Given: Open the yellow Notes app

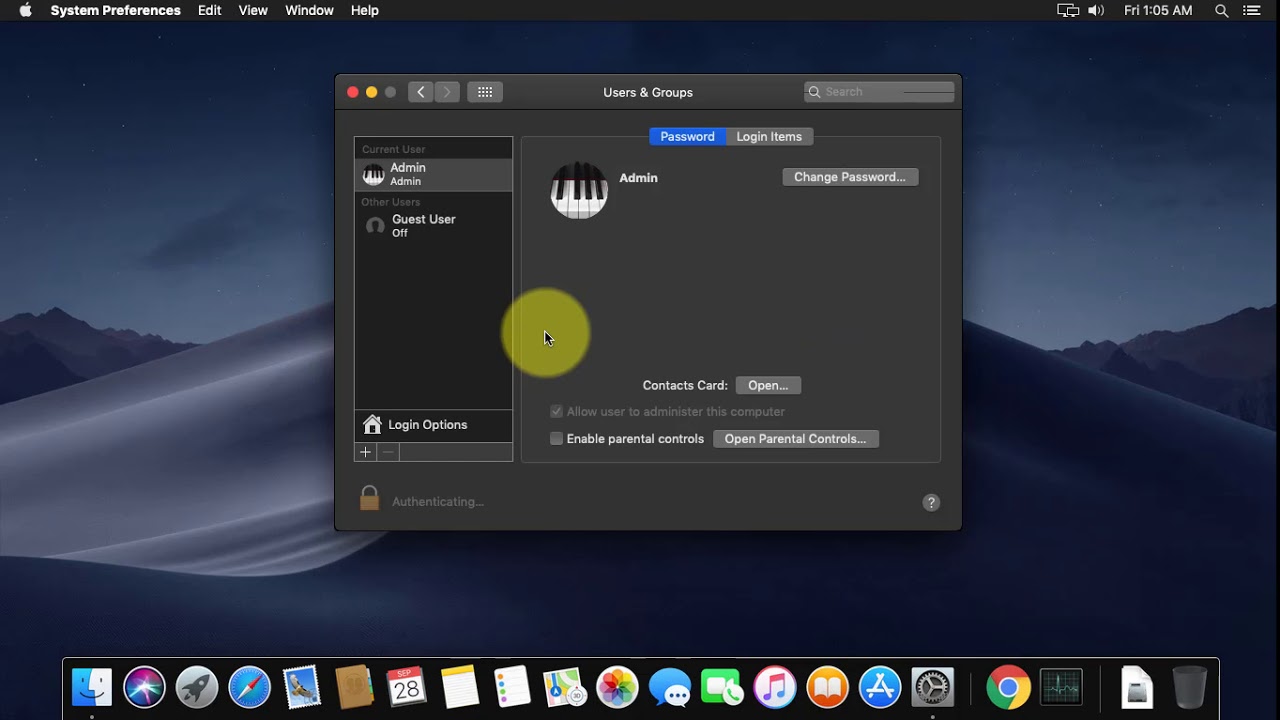Looking at the screenshot, I should click(x=459, y=688).
